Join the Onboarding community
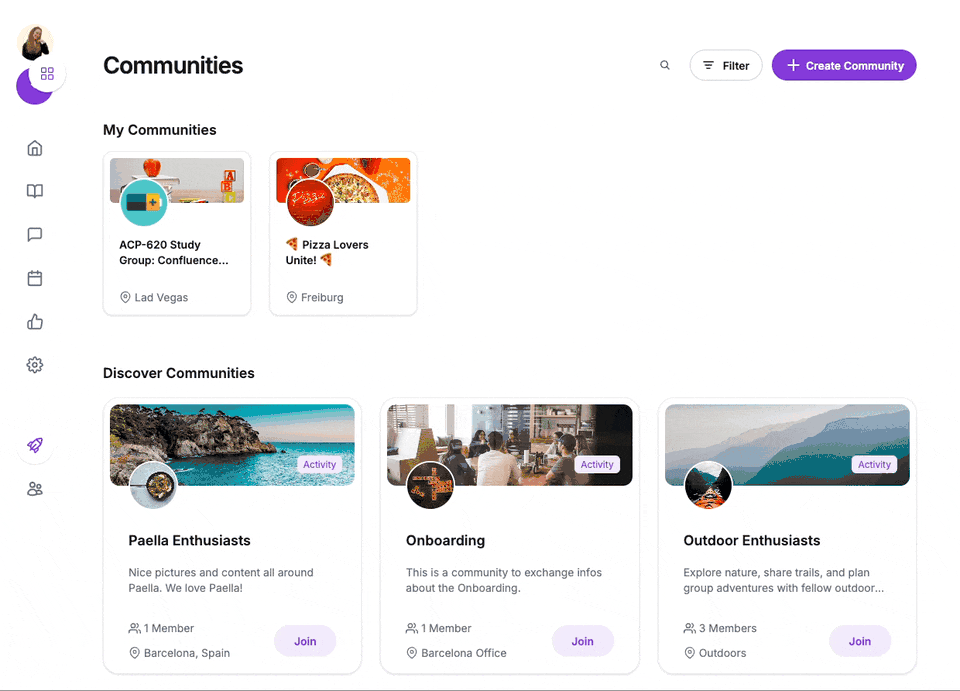960x691 pixels. pos(583,641)
